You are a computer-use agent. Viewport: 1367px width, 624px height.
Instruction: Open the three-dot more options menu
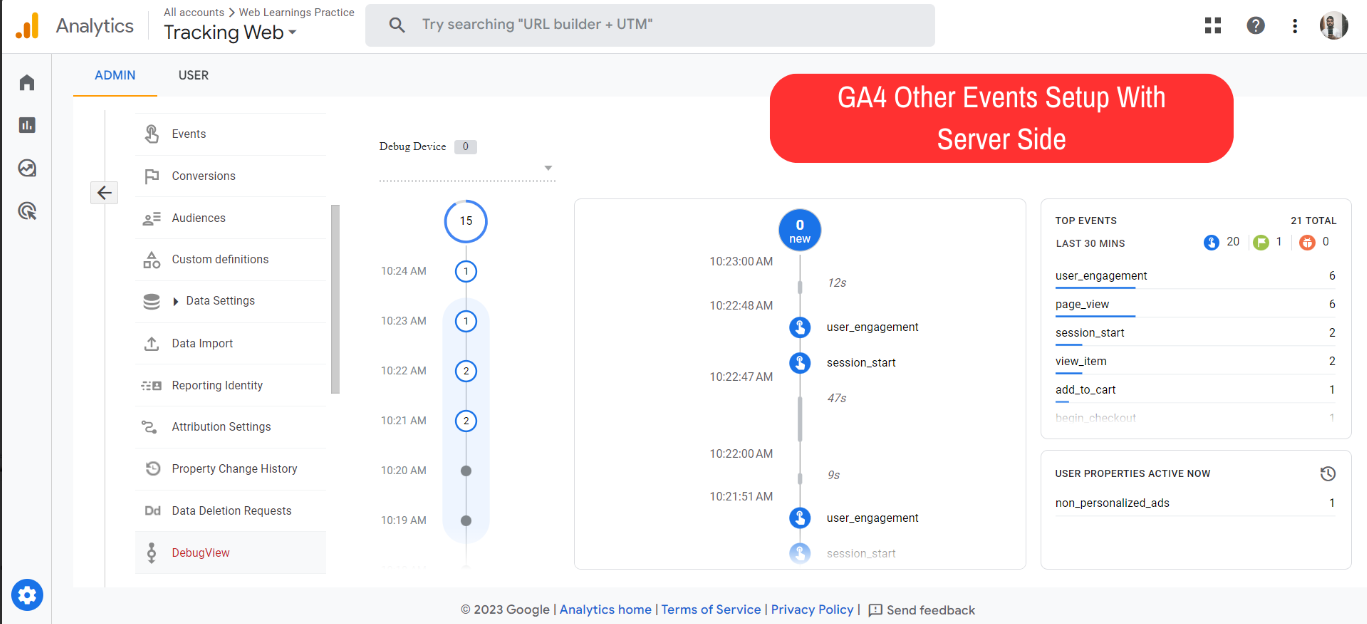[1295, 26]
